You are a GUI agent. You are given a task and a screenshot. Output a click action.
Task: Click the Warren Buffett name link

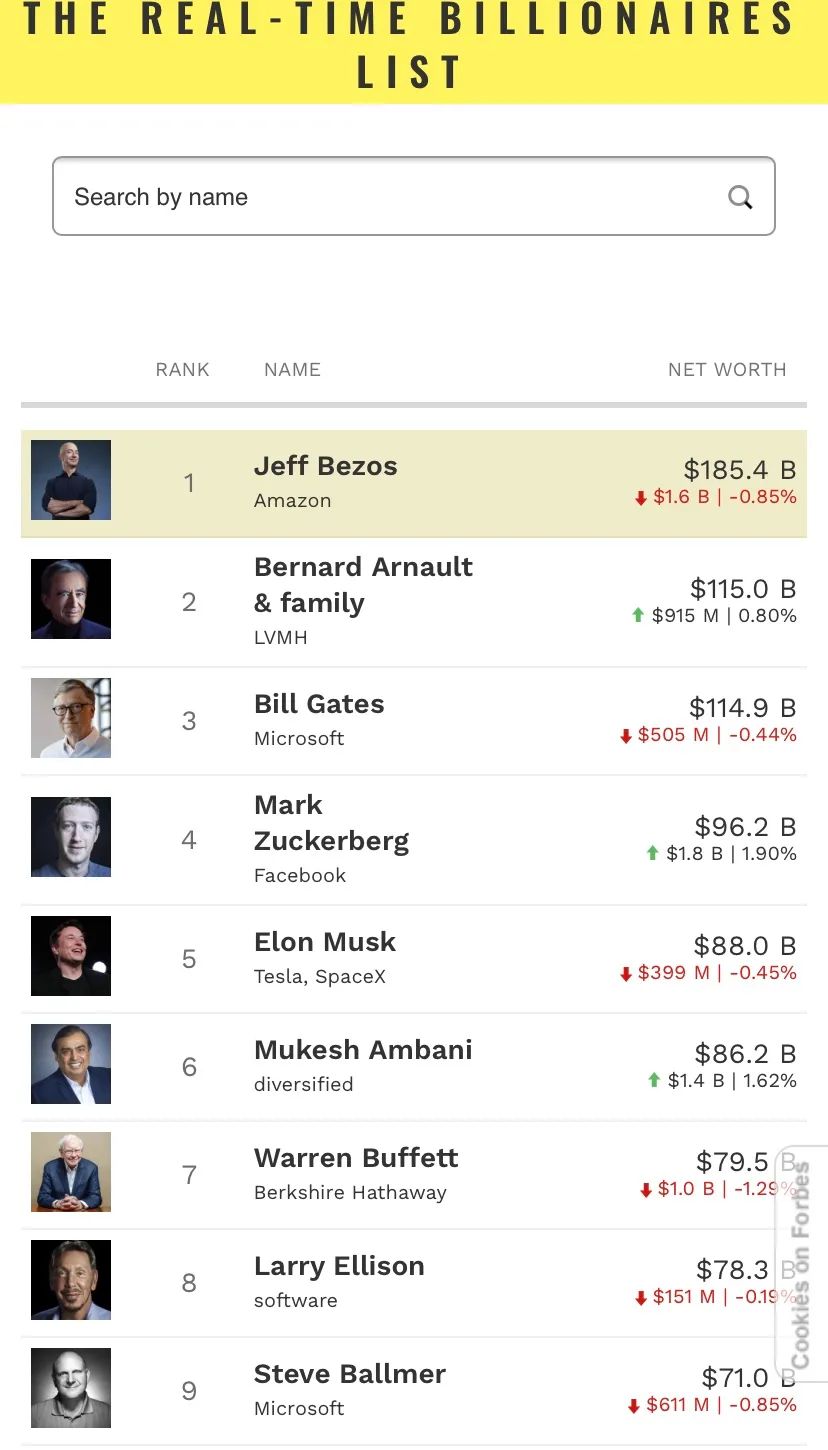click(356, 1158)
